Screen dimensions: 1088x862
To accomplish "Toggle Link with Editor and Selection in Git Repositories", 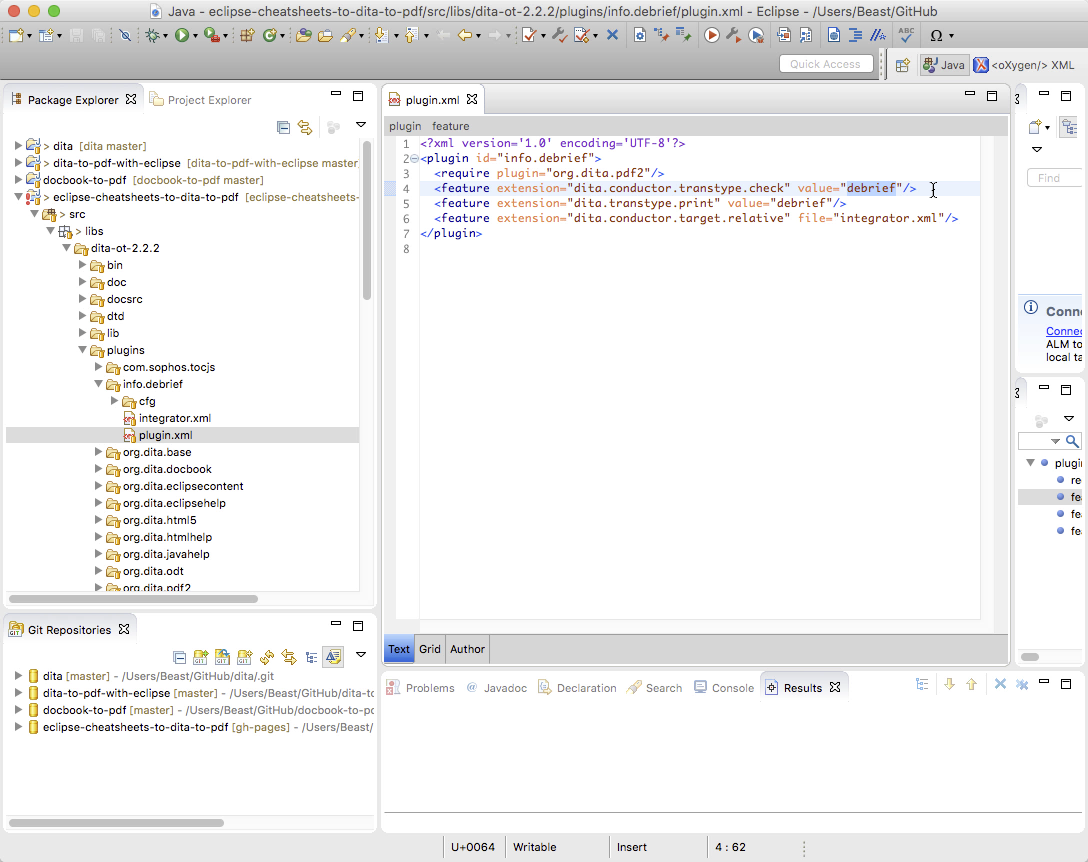I will tap(289, 657).
